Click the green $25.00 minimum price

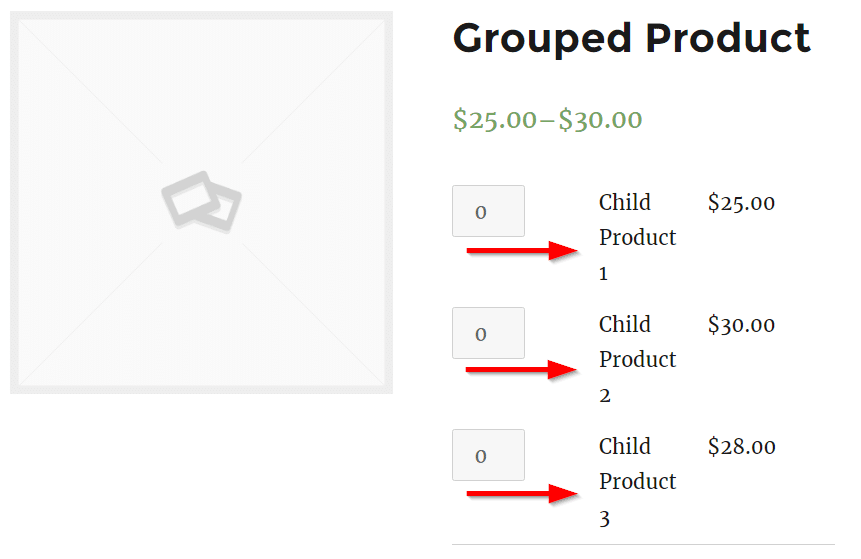pyautogui.click(x=495, y=120)
